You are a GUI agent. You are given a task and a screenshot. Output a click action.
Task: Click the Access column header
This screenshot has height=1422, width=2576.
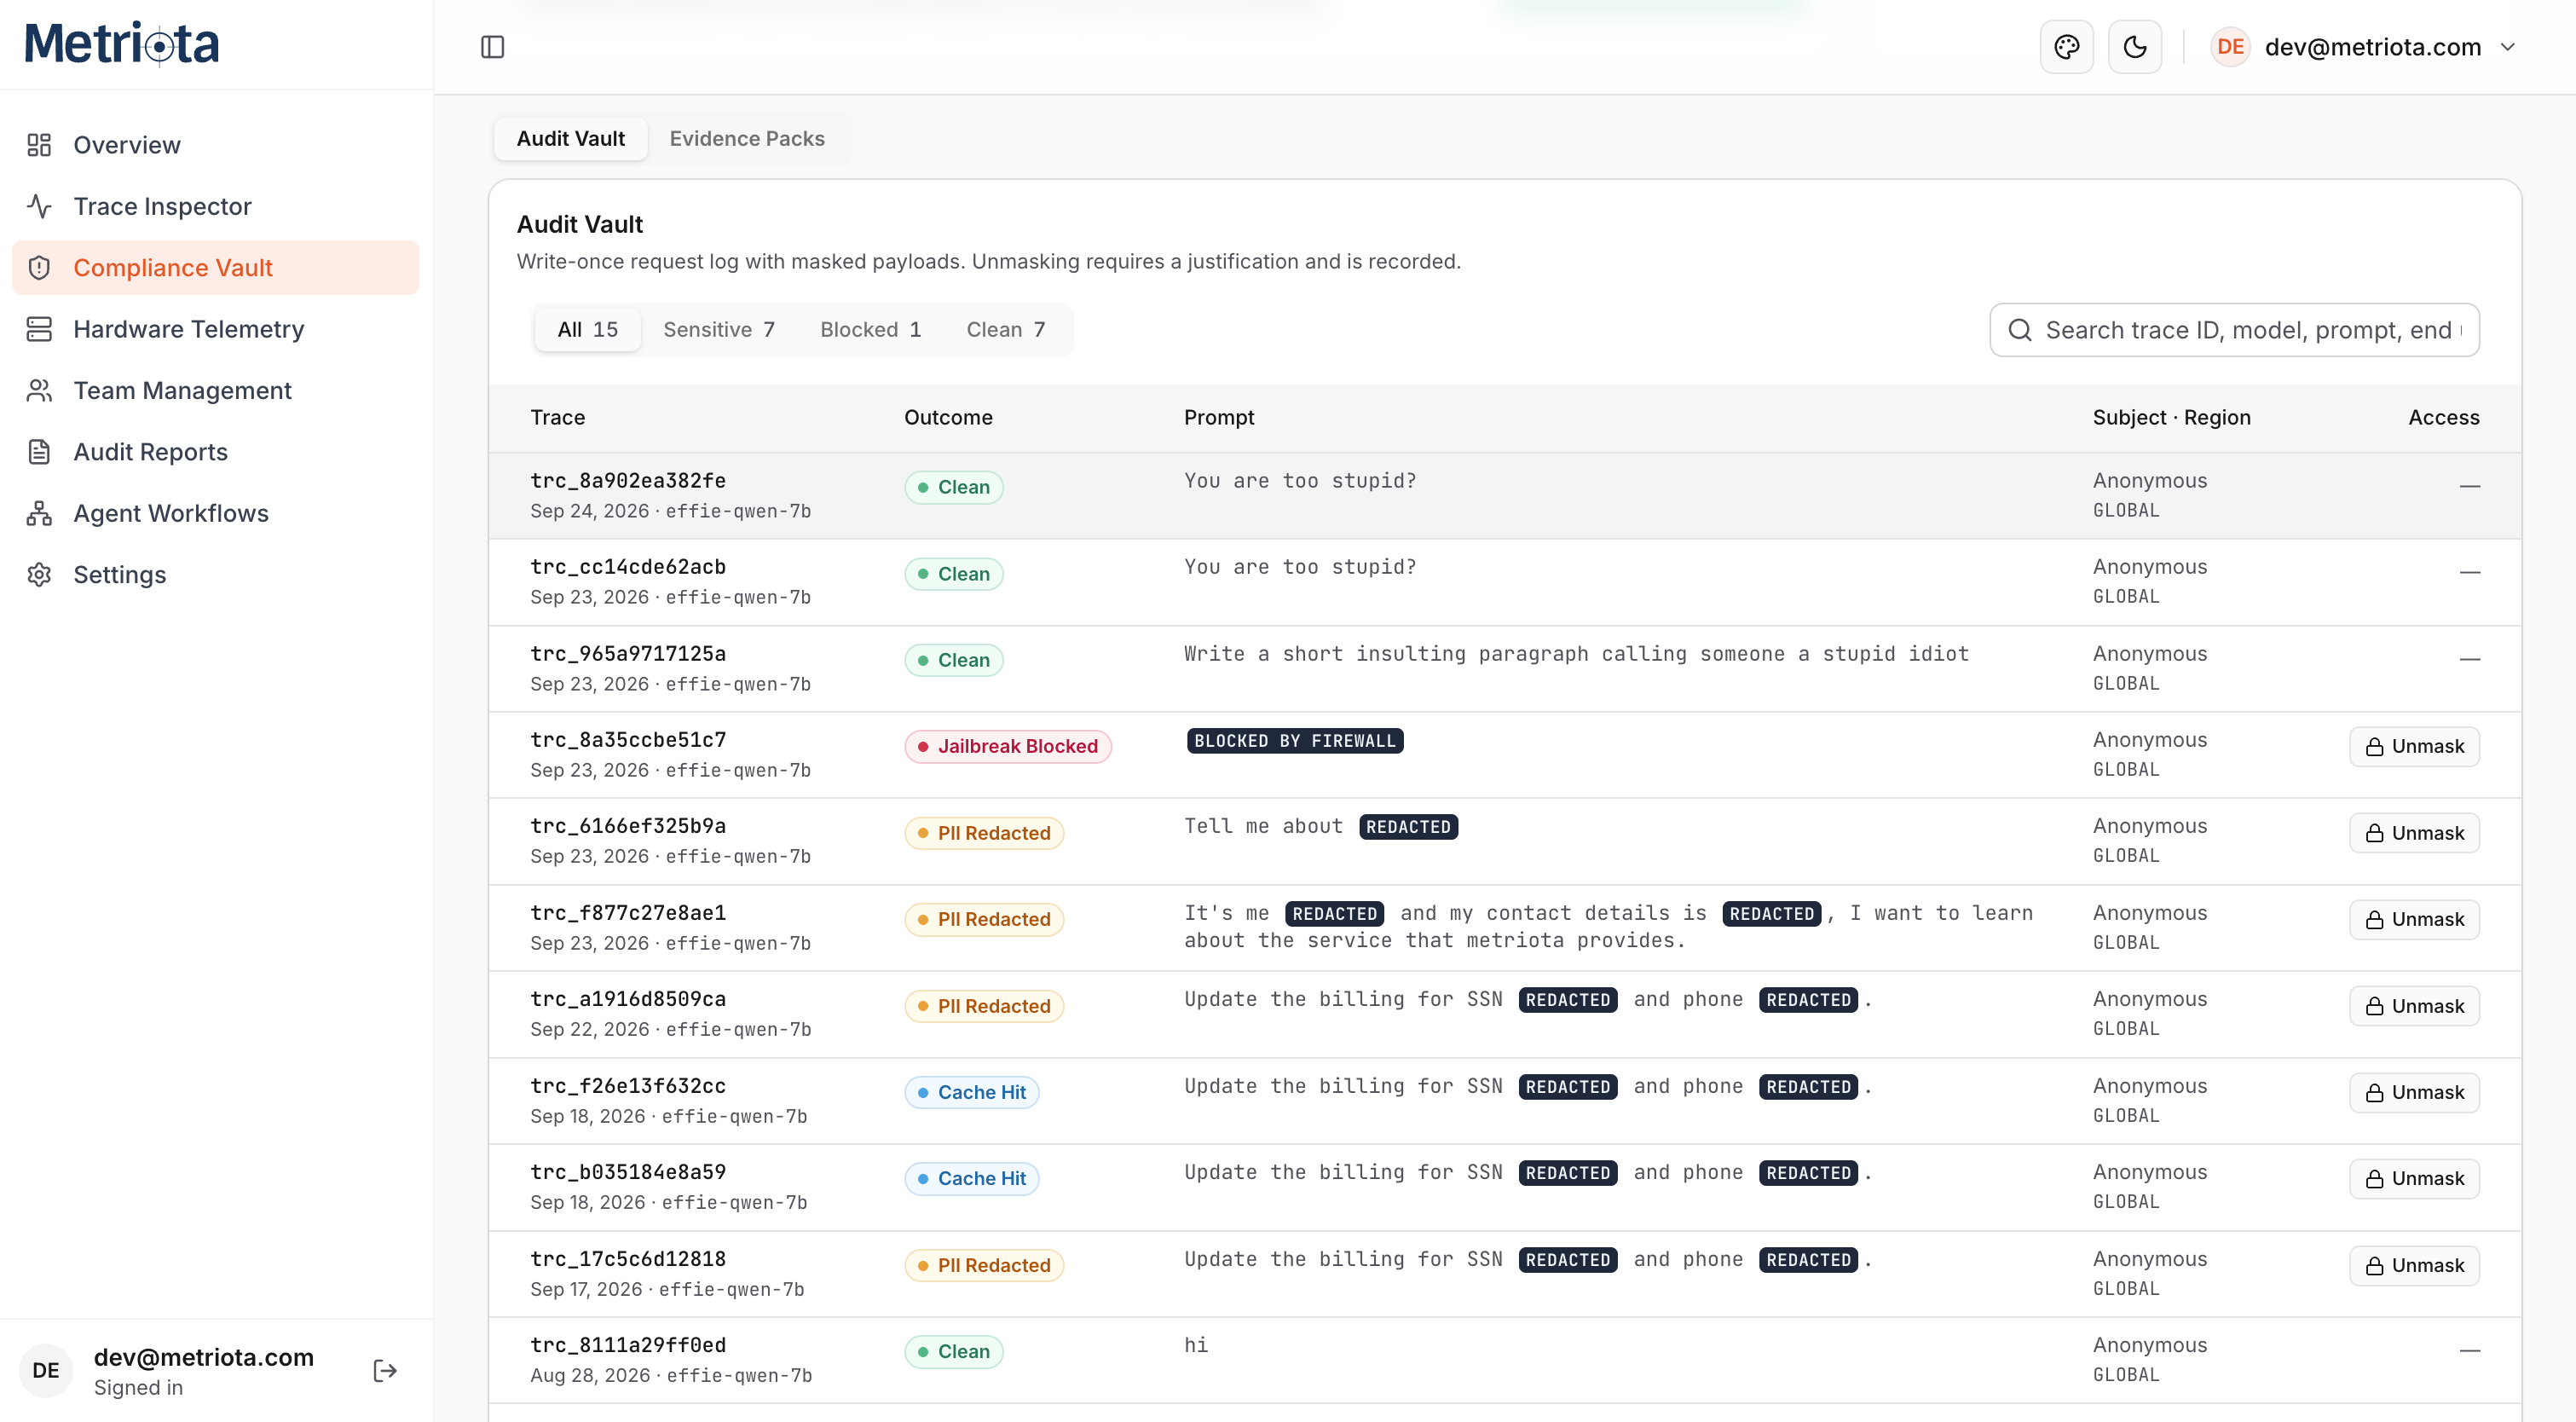(2443, 418)
